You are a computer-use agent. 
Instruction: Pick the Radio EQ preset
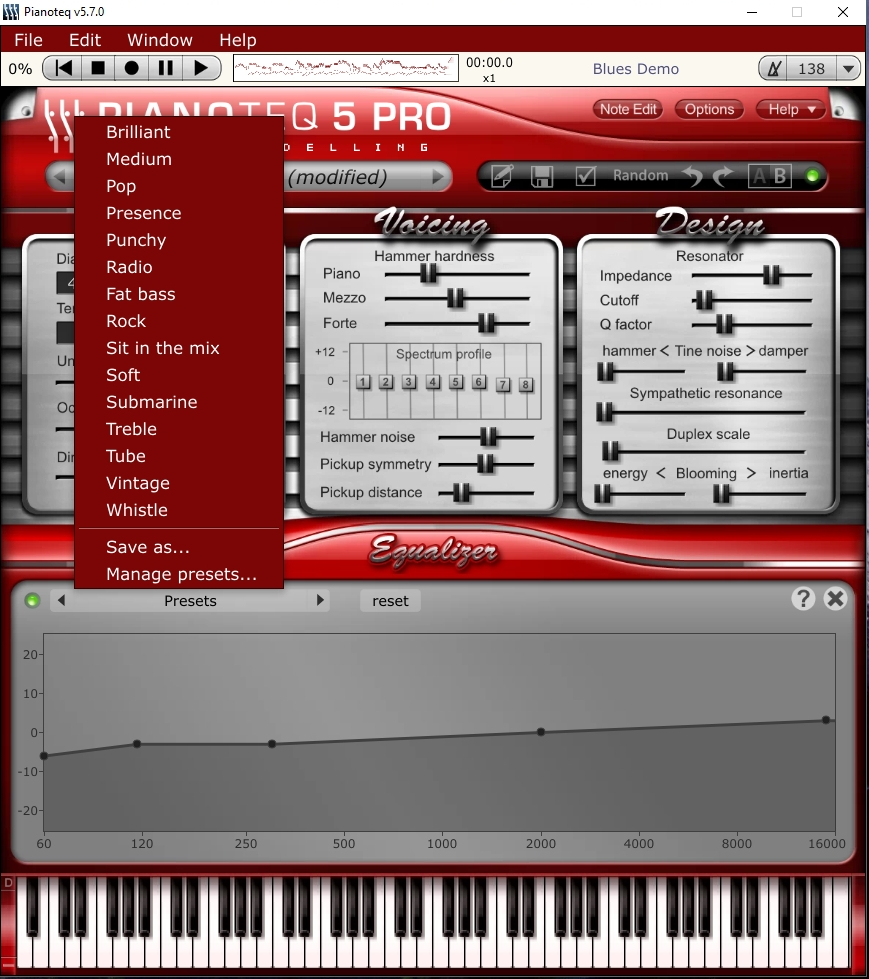[x=179, y=267]
